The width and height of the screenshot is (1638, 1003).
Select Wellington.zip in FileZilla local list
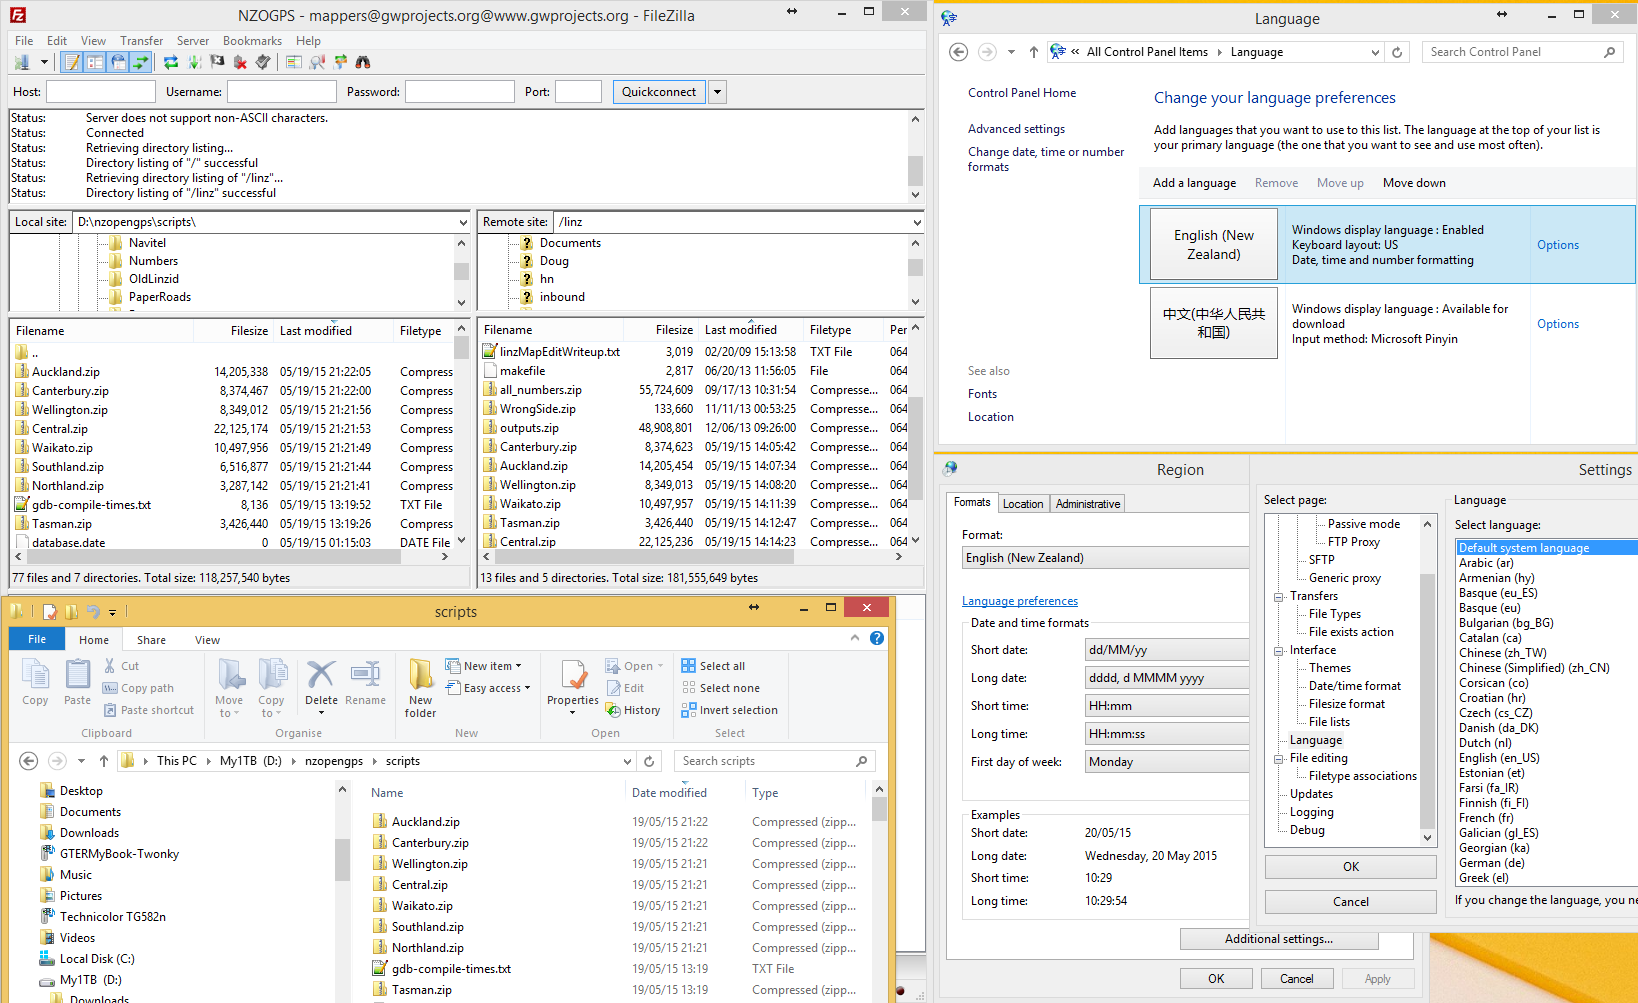click(232, 410)
